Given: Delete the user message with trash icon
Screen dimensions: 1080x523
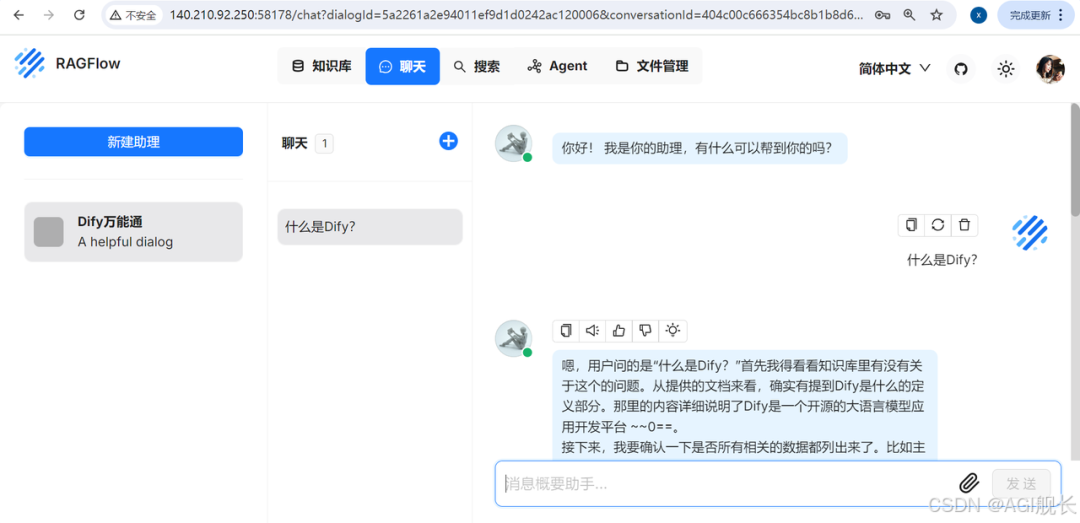Looking at the screenshot, I should coord(964,225).
